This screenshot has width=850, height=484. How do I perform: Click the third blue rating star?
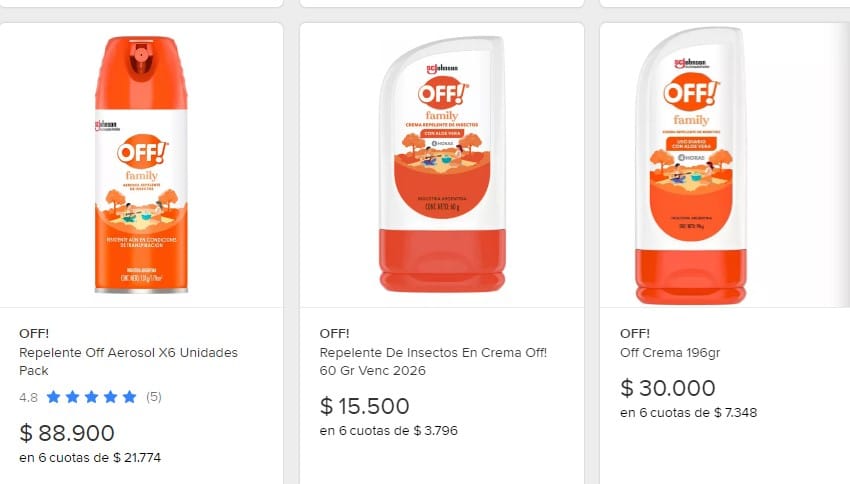pos(91,397)
